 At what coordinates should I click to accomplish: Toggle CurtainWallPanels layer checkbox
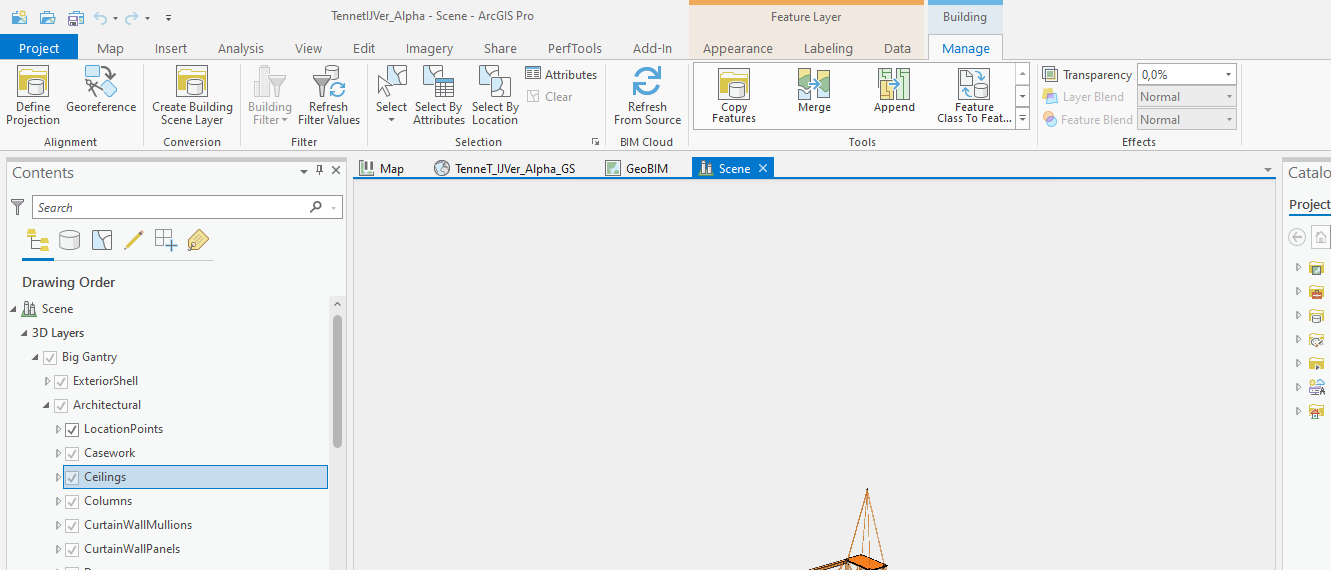tap(72, 549)
